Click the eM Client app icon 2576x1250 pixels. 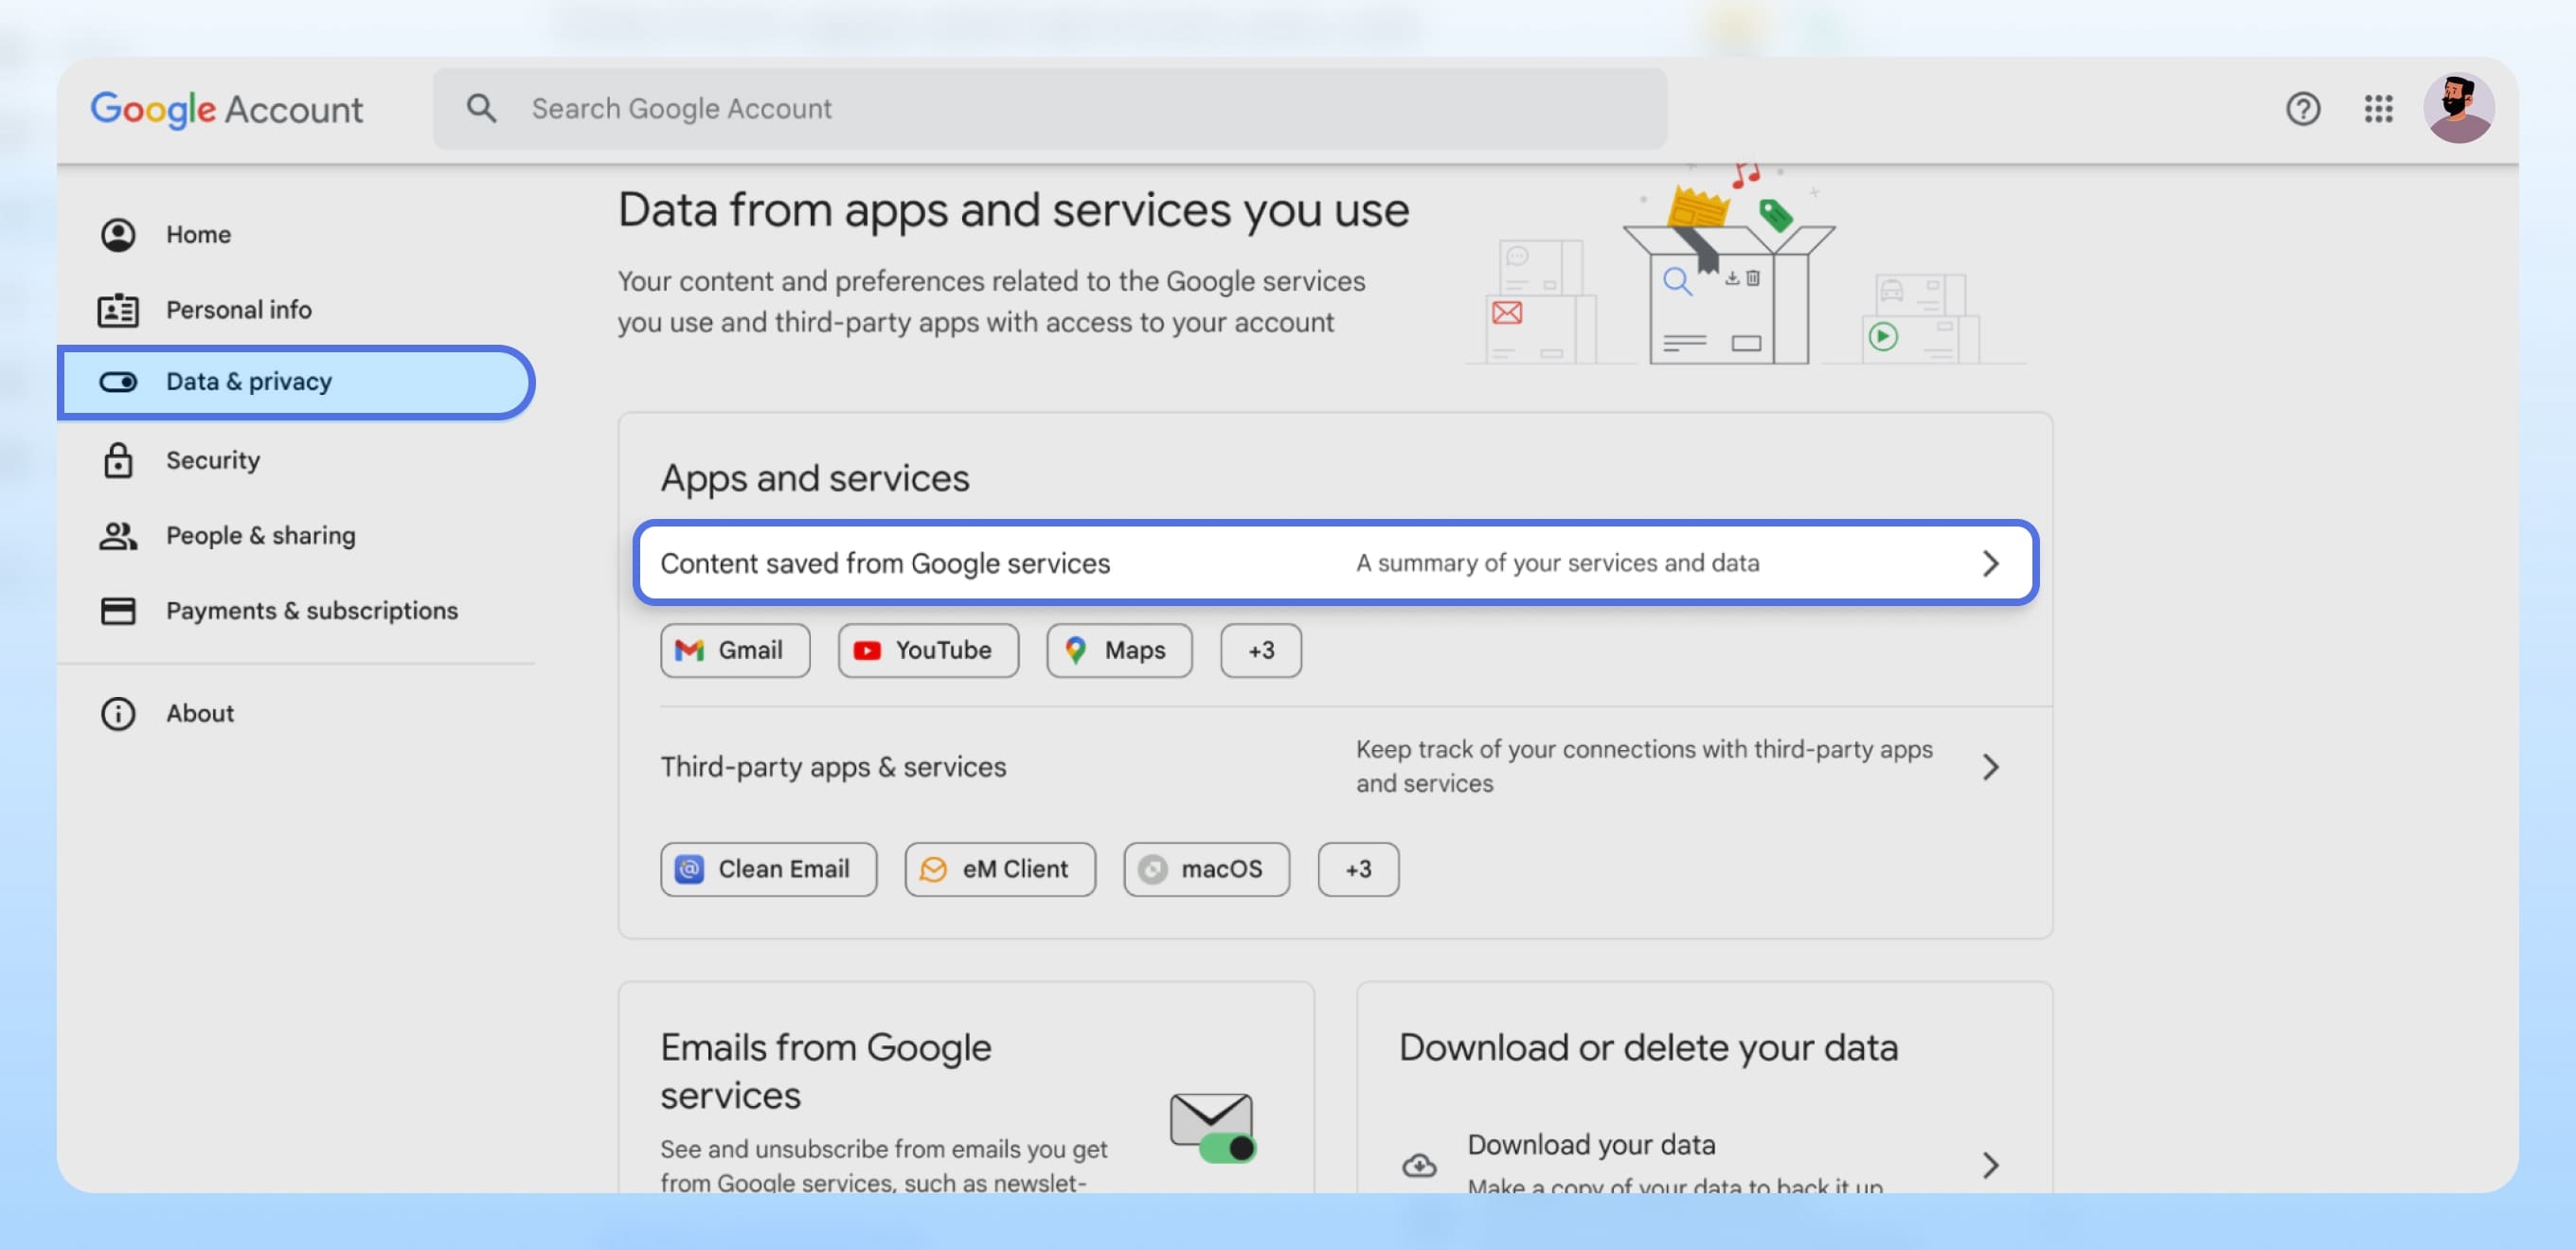[933, 870]
